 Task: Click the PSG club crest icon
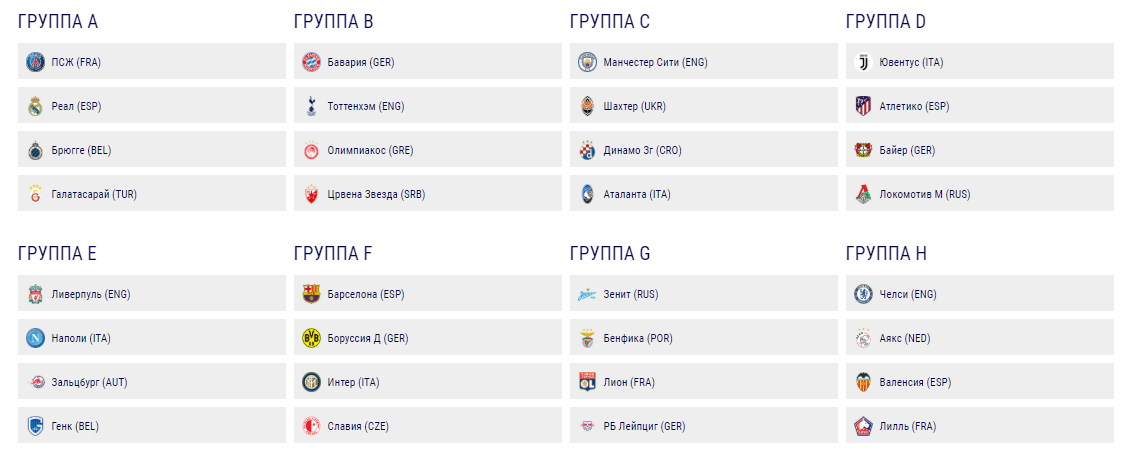(35, 62)
